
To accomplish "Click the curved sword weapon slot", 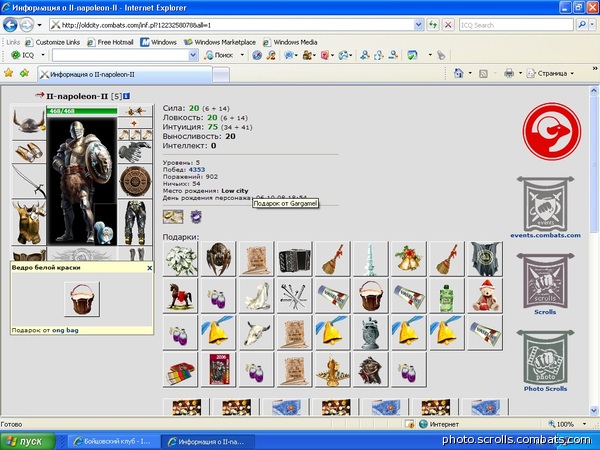I will 29,181.
